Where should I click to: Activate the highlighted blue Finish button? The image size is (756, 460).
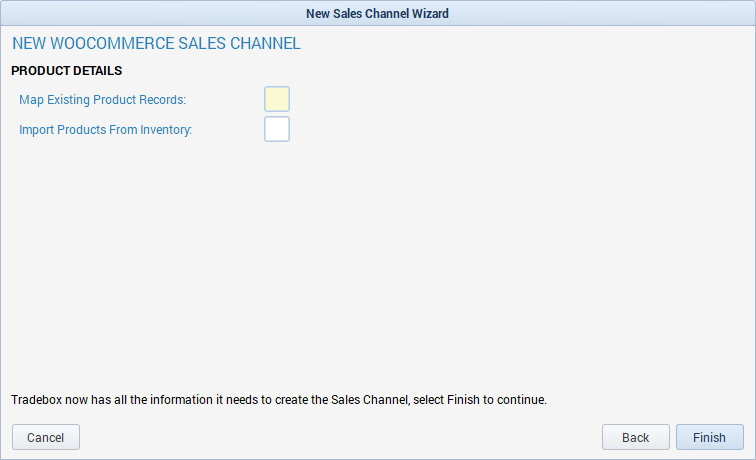(x=709, y=437)
